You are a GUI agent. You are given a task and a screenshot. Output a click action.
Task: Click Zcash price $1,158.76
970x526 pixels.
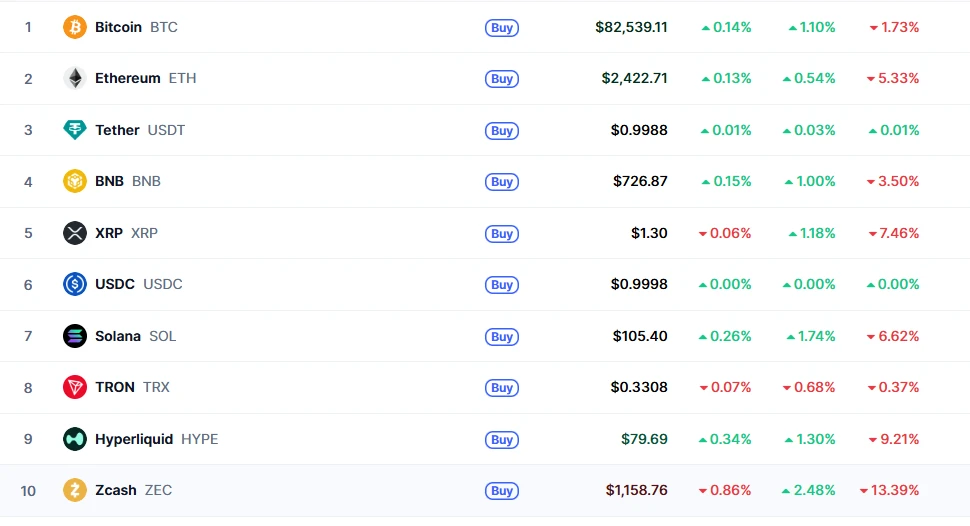637,490
